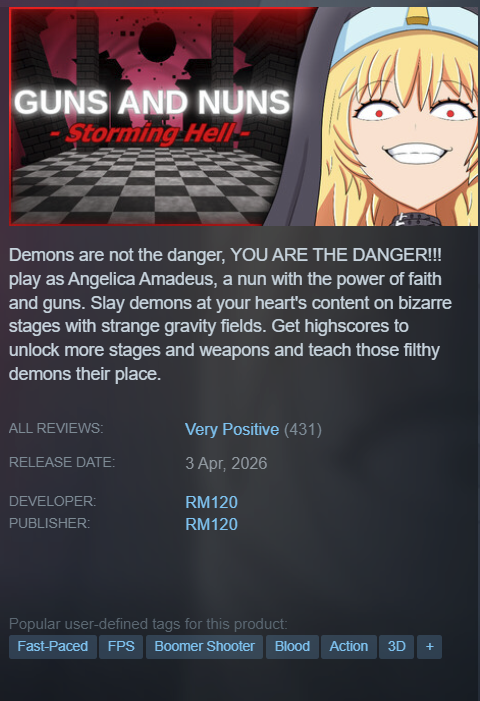The height and width of the screenshot is (701, 480).
Task: Click the All Reviews label
Action: pos(56,428)
